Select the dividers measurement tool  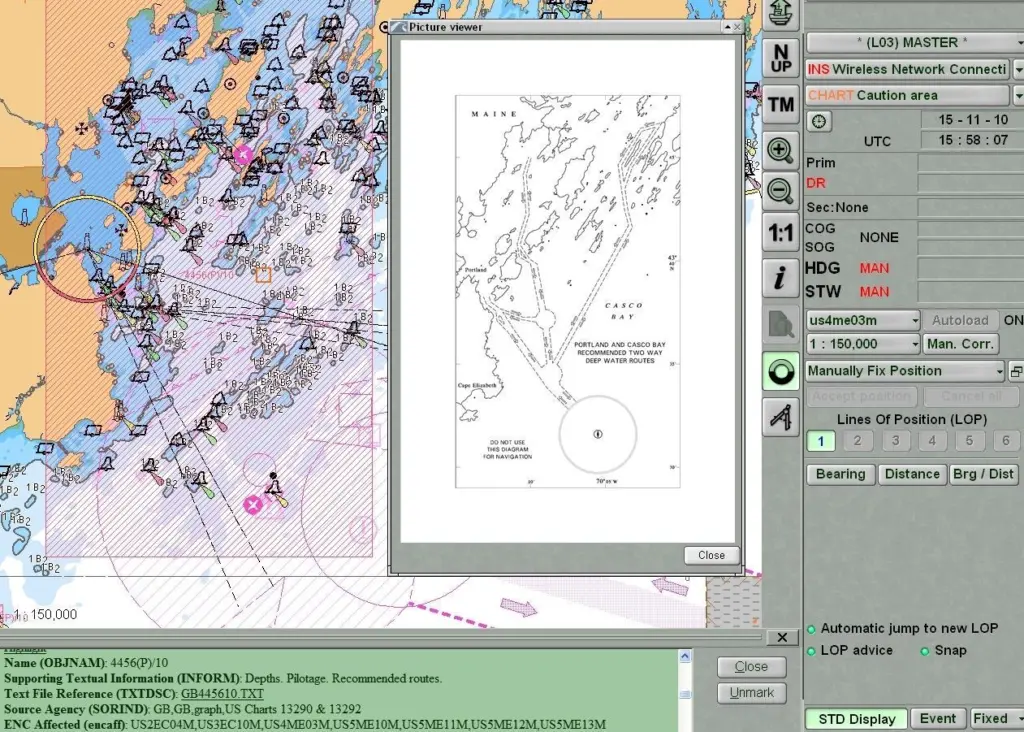click(780, 417)
